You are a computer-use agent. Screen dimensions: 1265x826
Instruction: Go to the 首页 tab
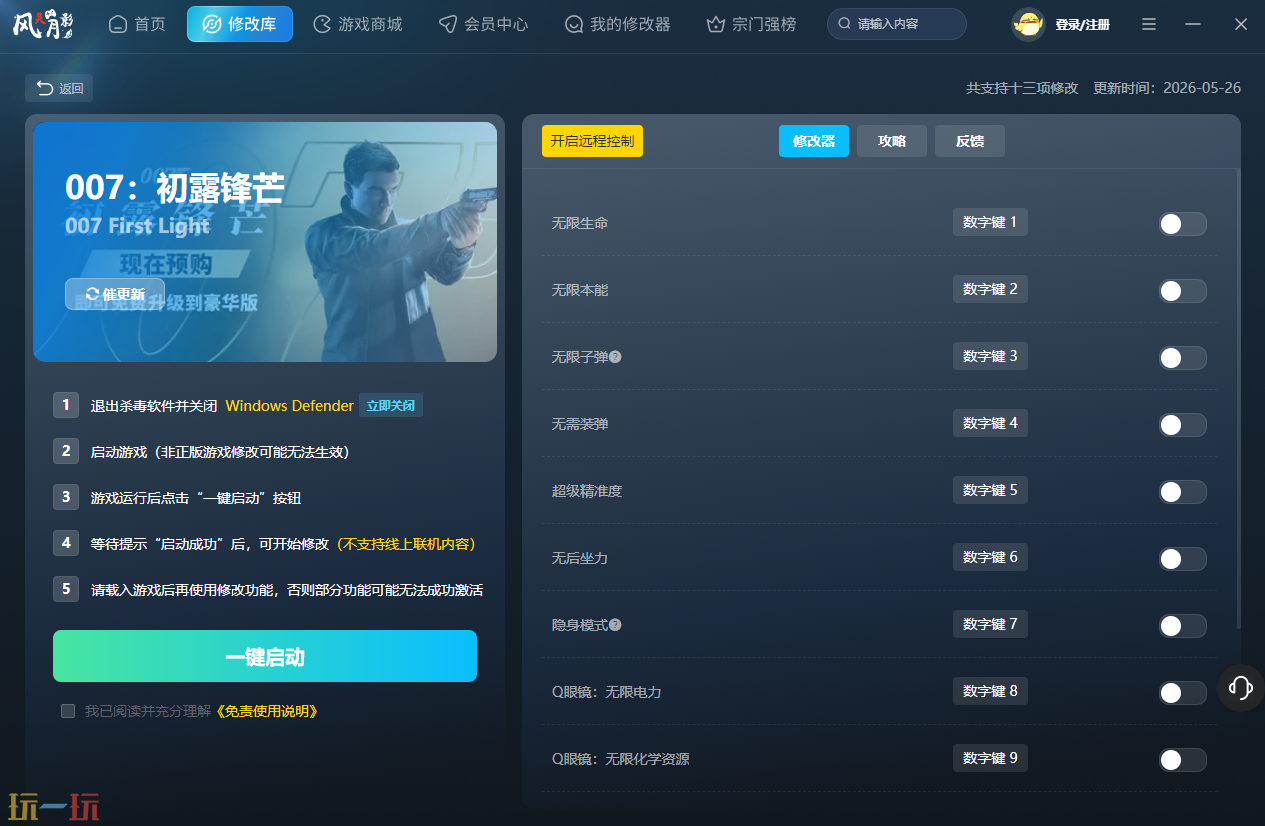pos(137,24)
